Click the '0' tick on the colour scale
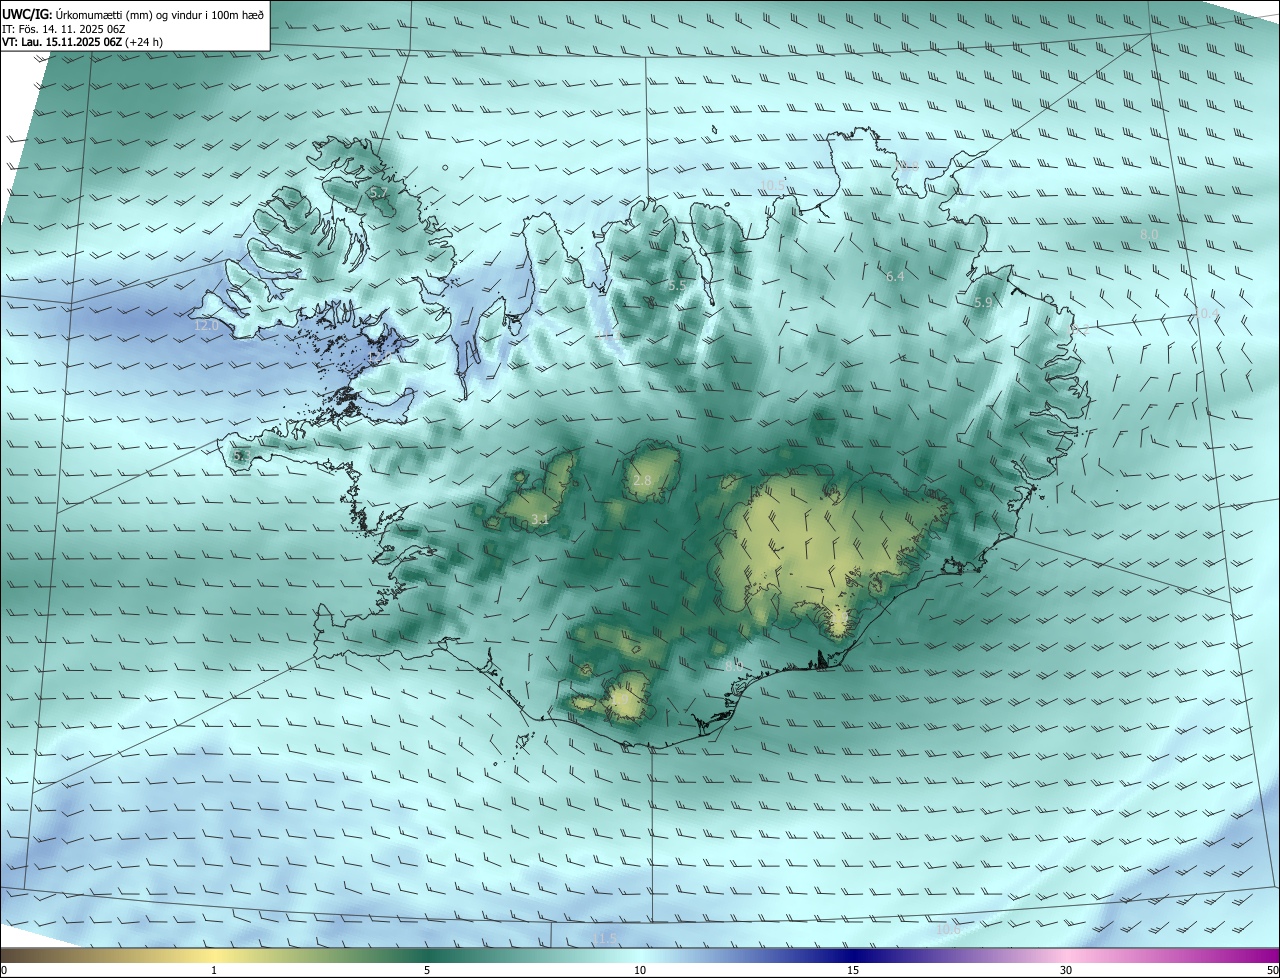Screen dimensions: 1280x978 tap(4, 970)
